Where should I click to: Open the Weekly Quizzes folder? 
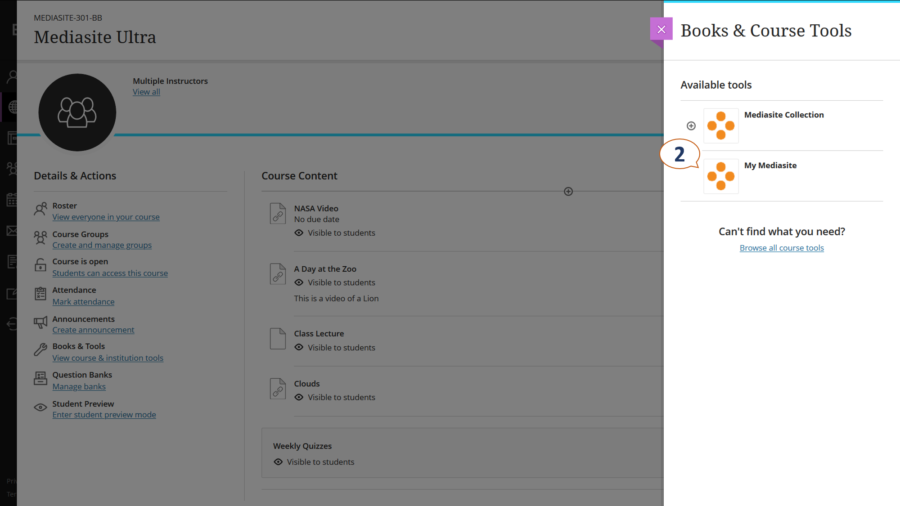302,446
